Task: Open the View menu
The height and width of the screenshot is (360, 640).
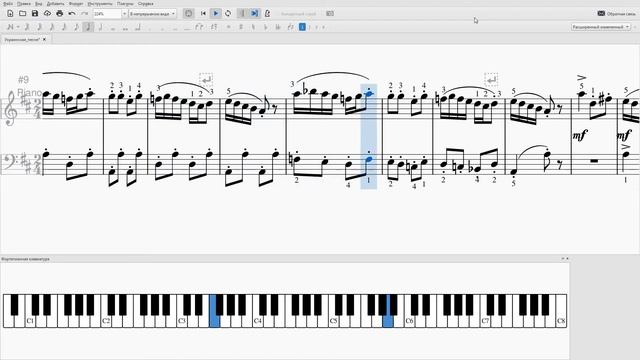Action: pyautogui.click(x=39, y=3)
